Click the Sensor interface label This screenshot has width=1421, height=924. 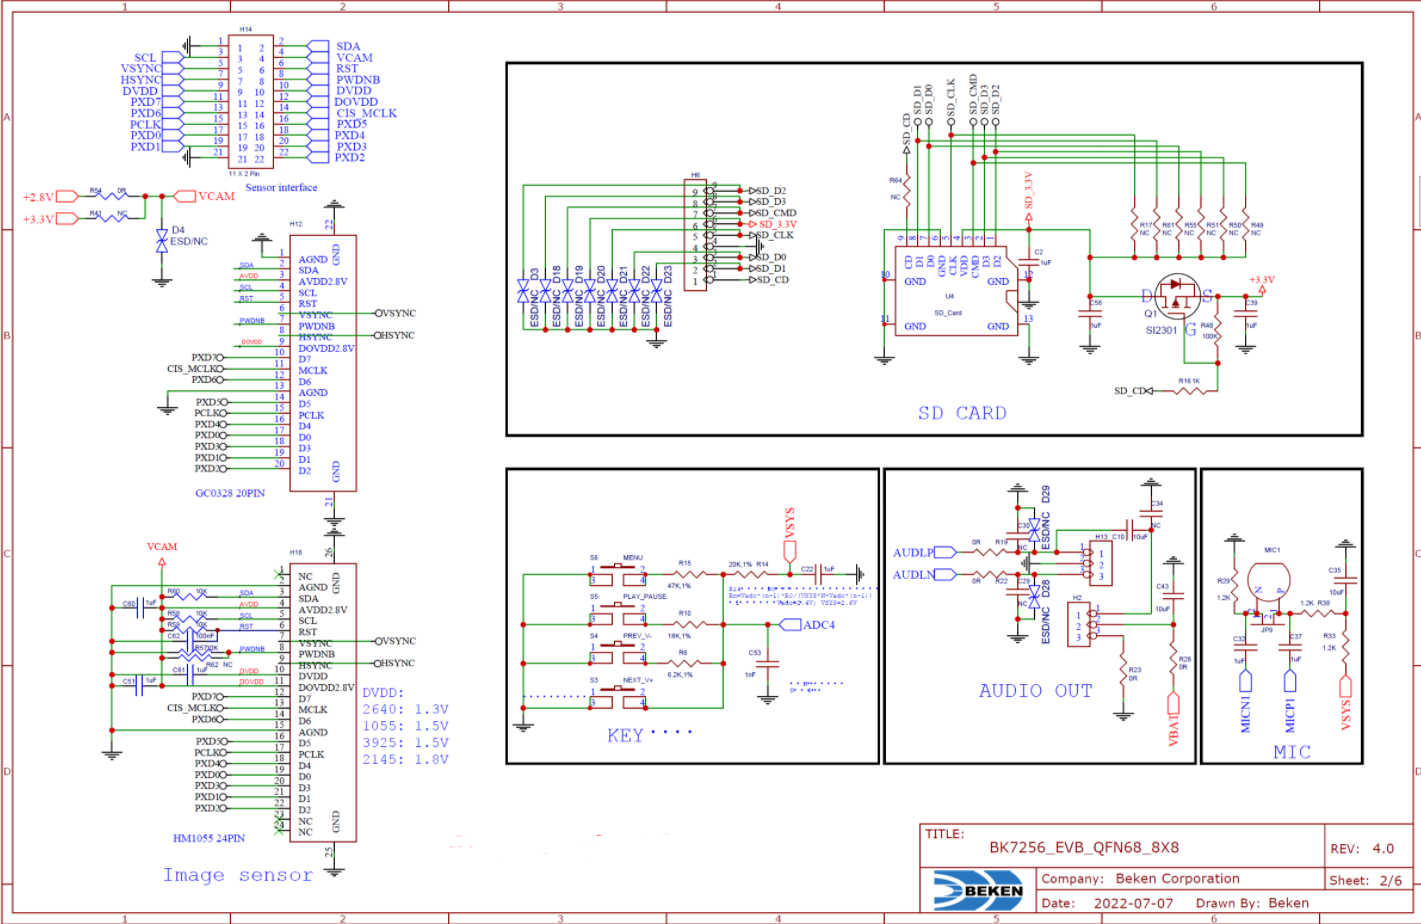pos(281,188)
